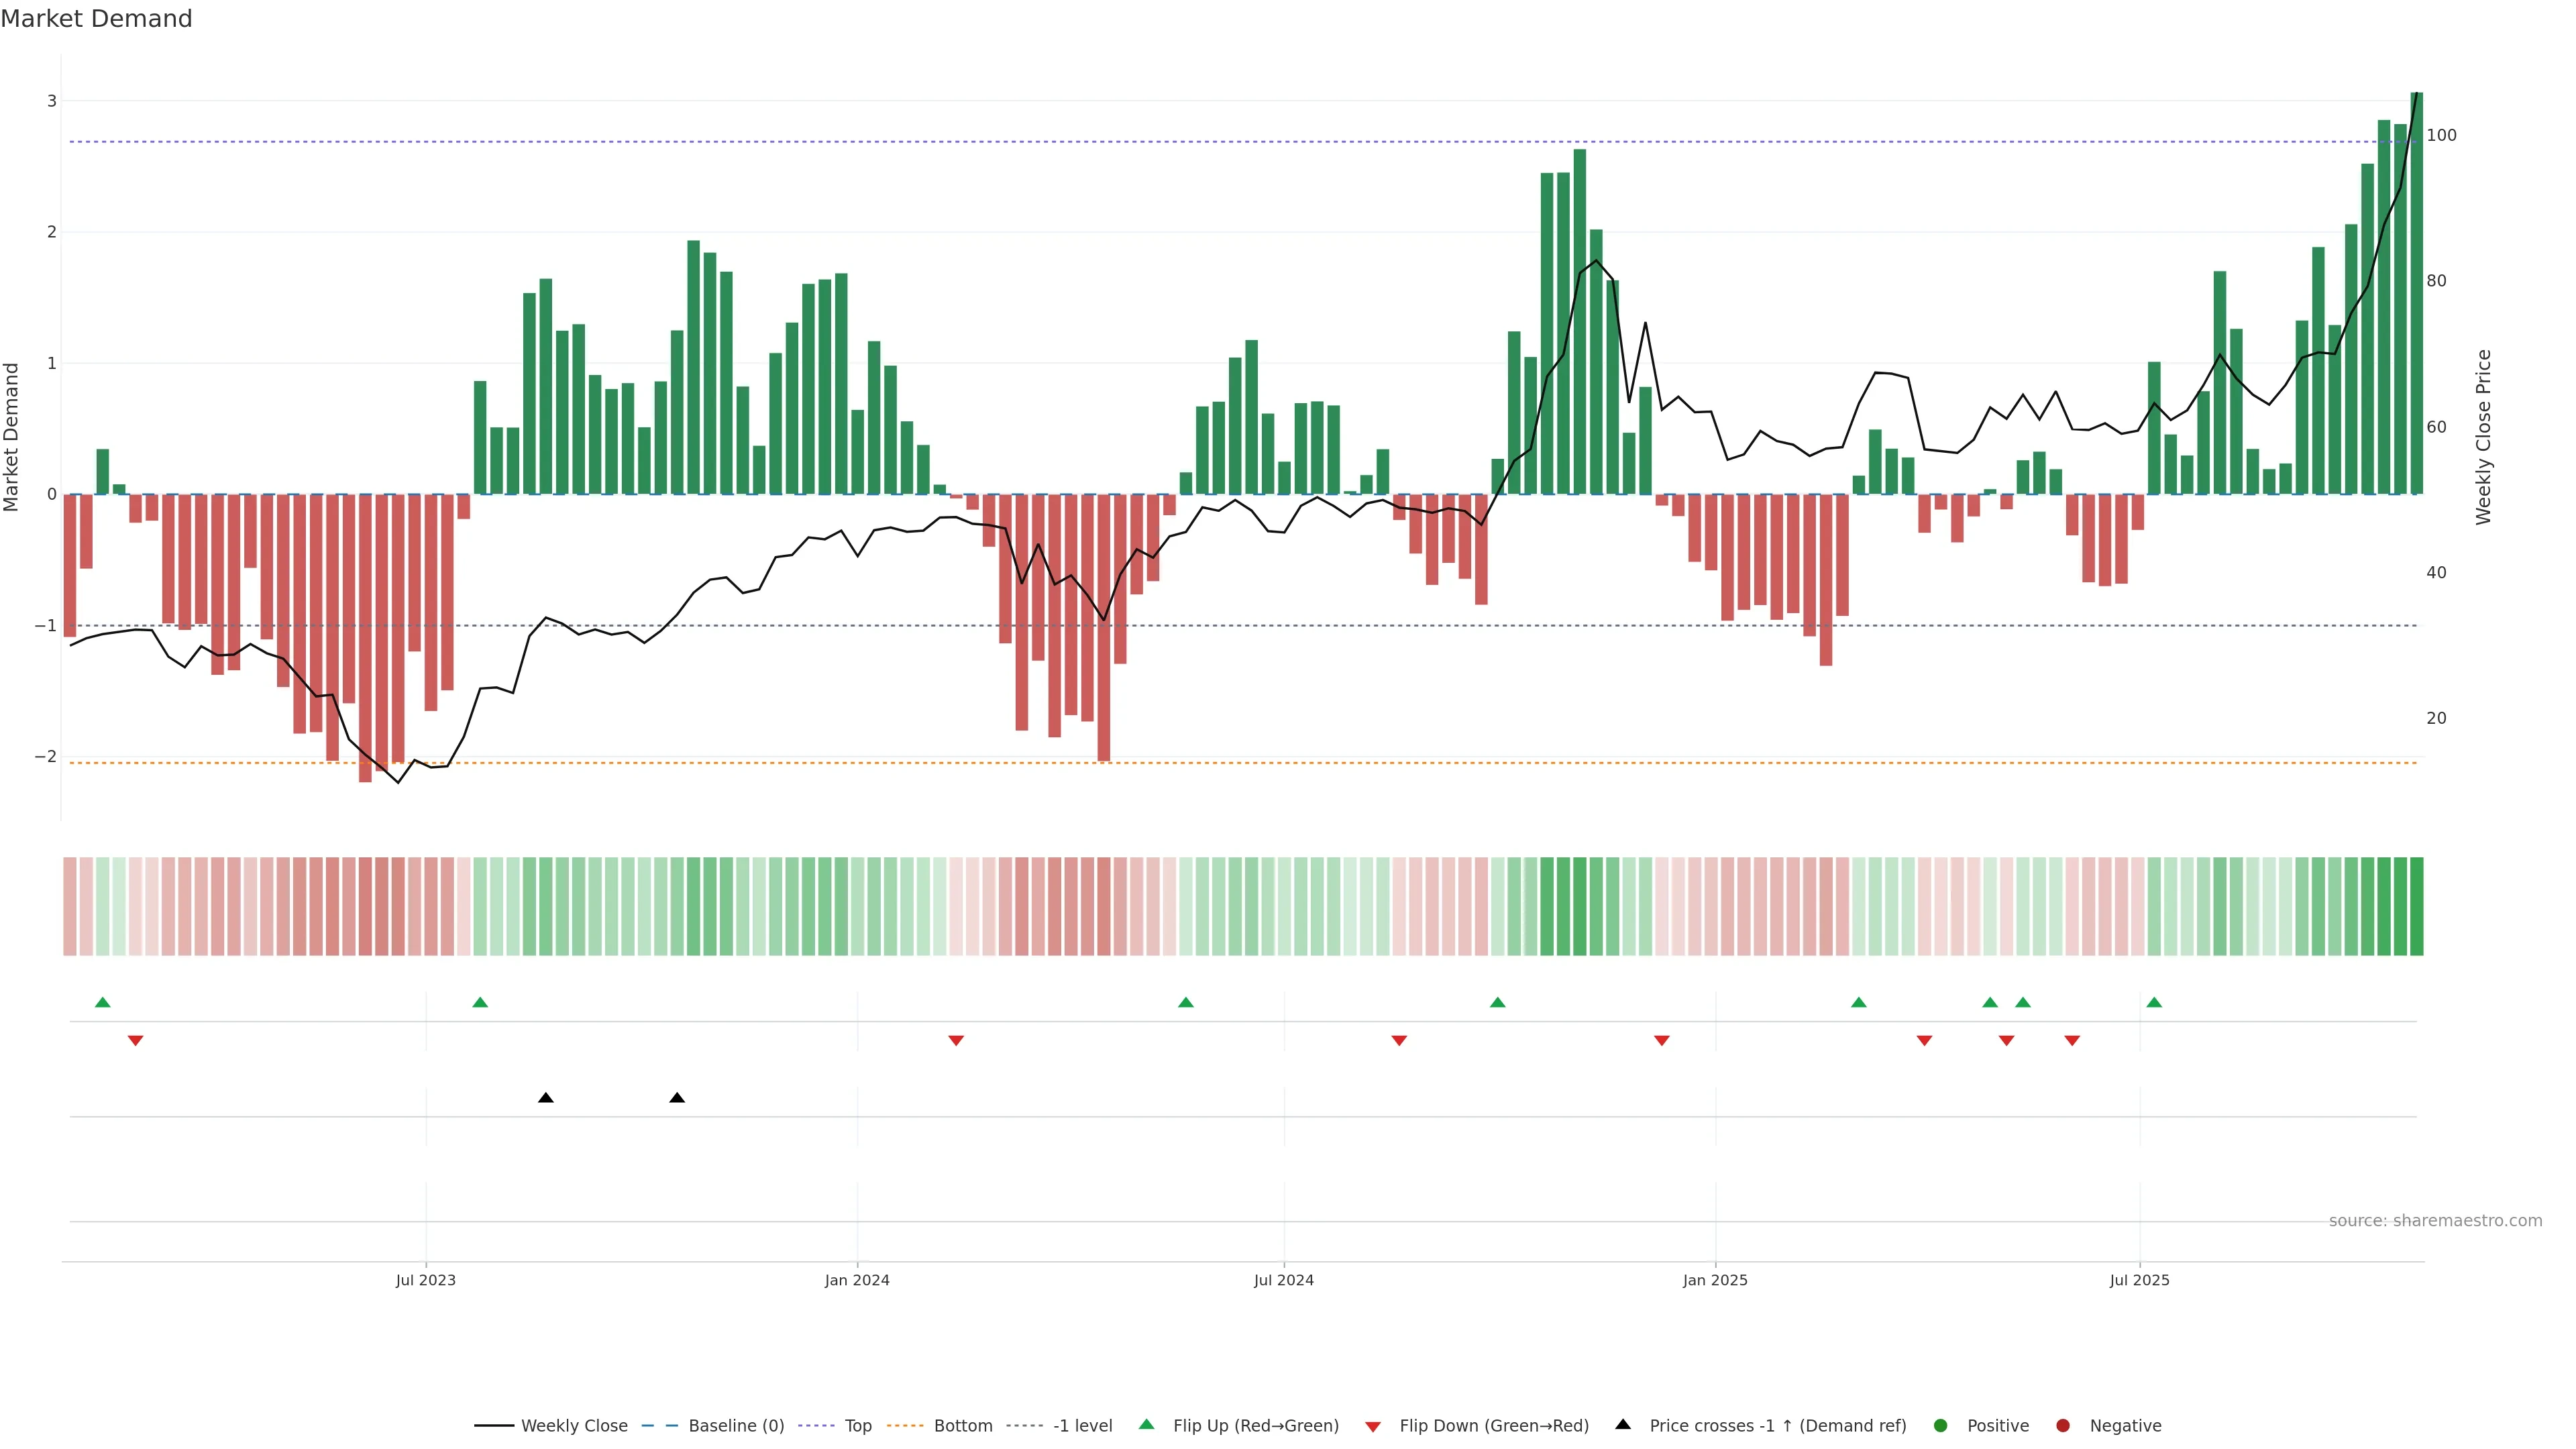
Task: Click the red Negative legend dot
Action: (2063, 1425)
